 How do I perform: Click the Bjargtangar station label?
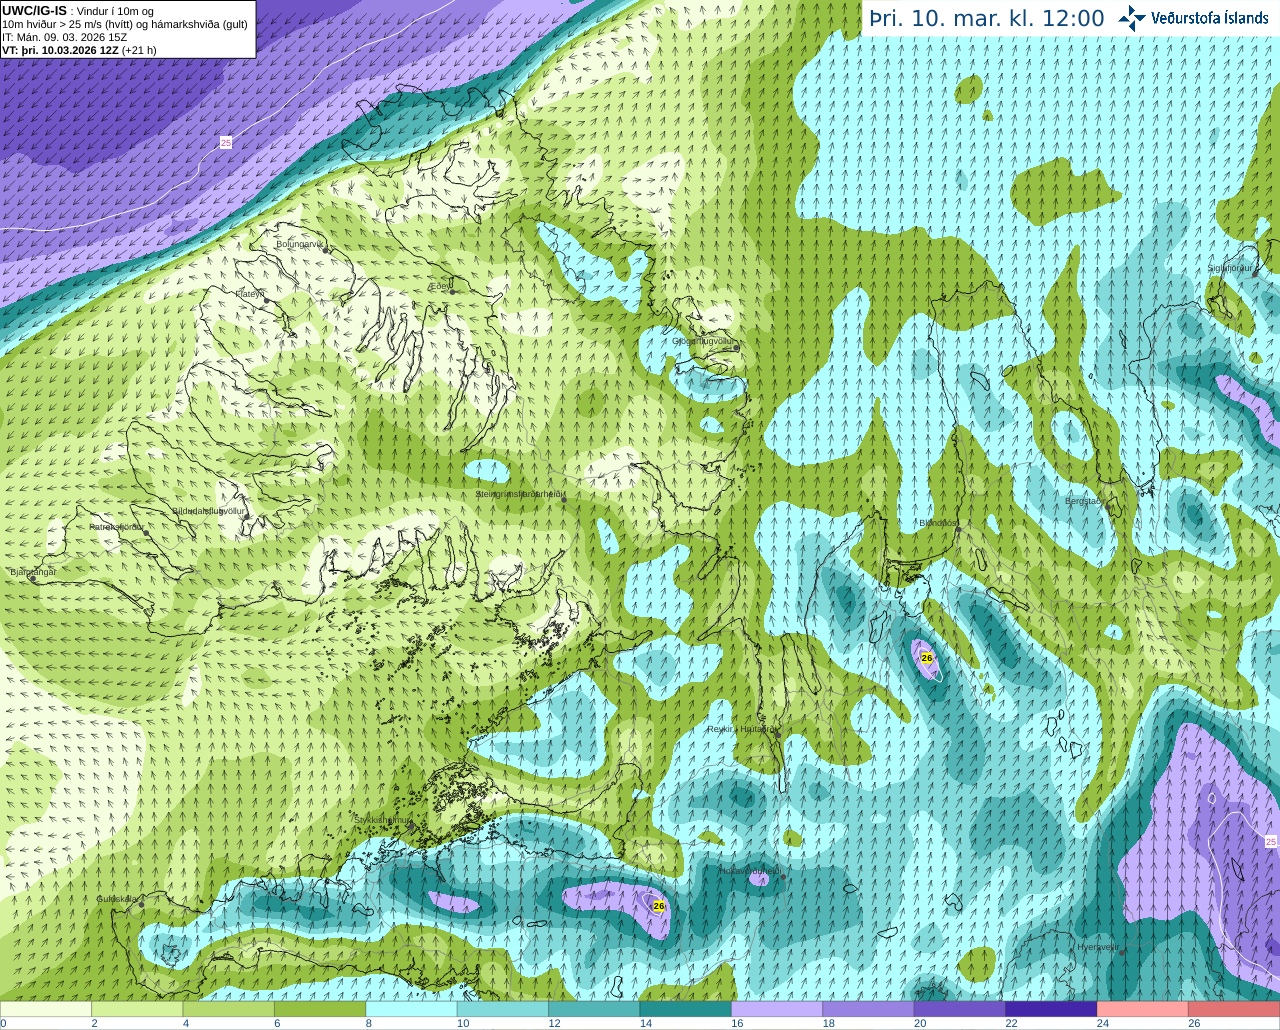coord(33,572)
